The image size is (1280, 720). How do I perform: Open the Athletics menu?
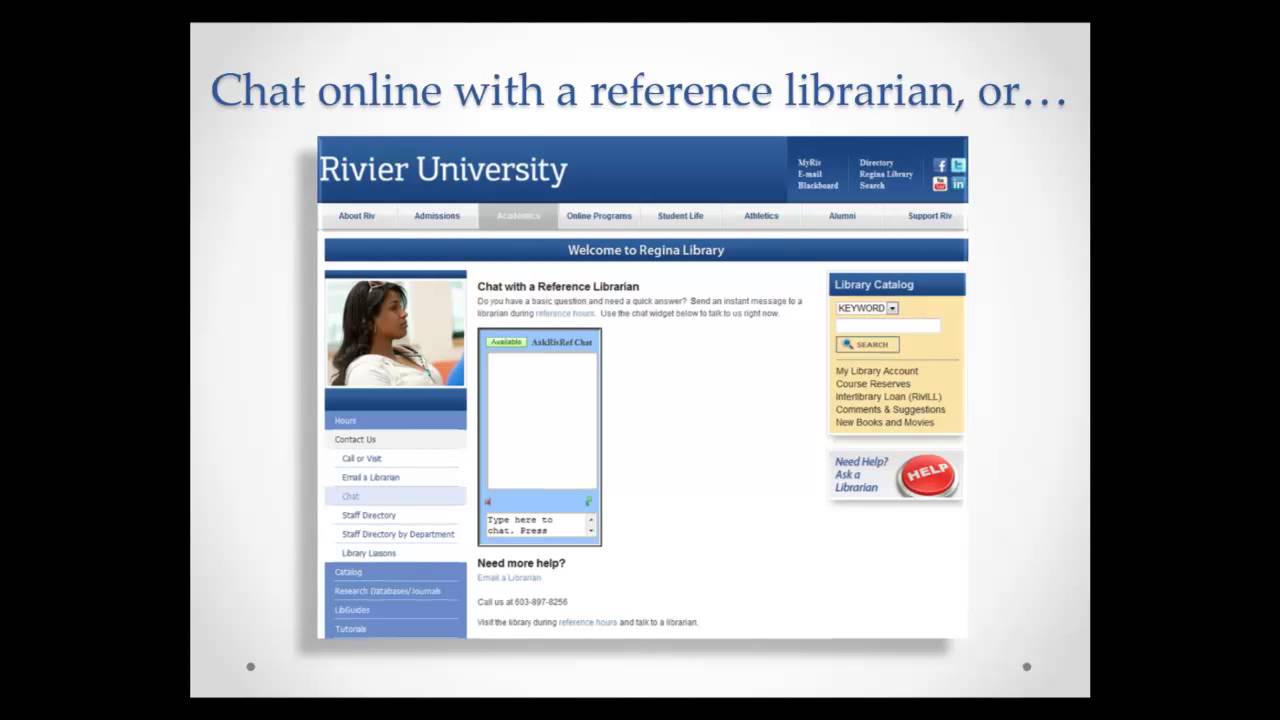pyautogui.click(x=761, y=216)
